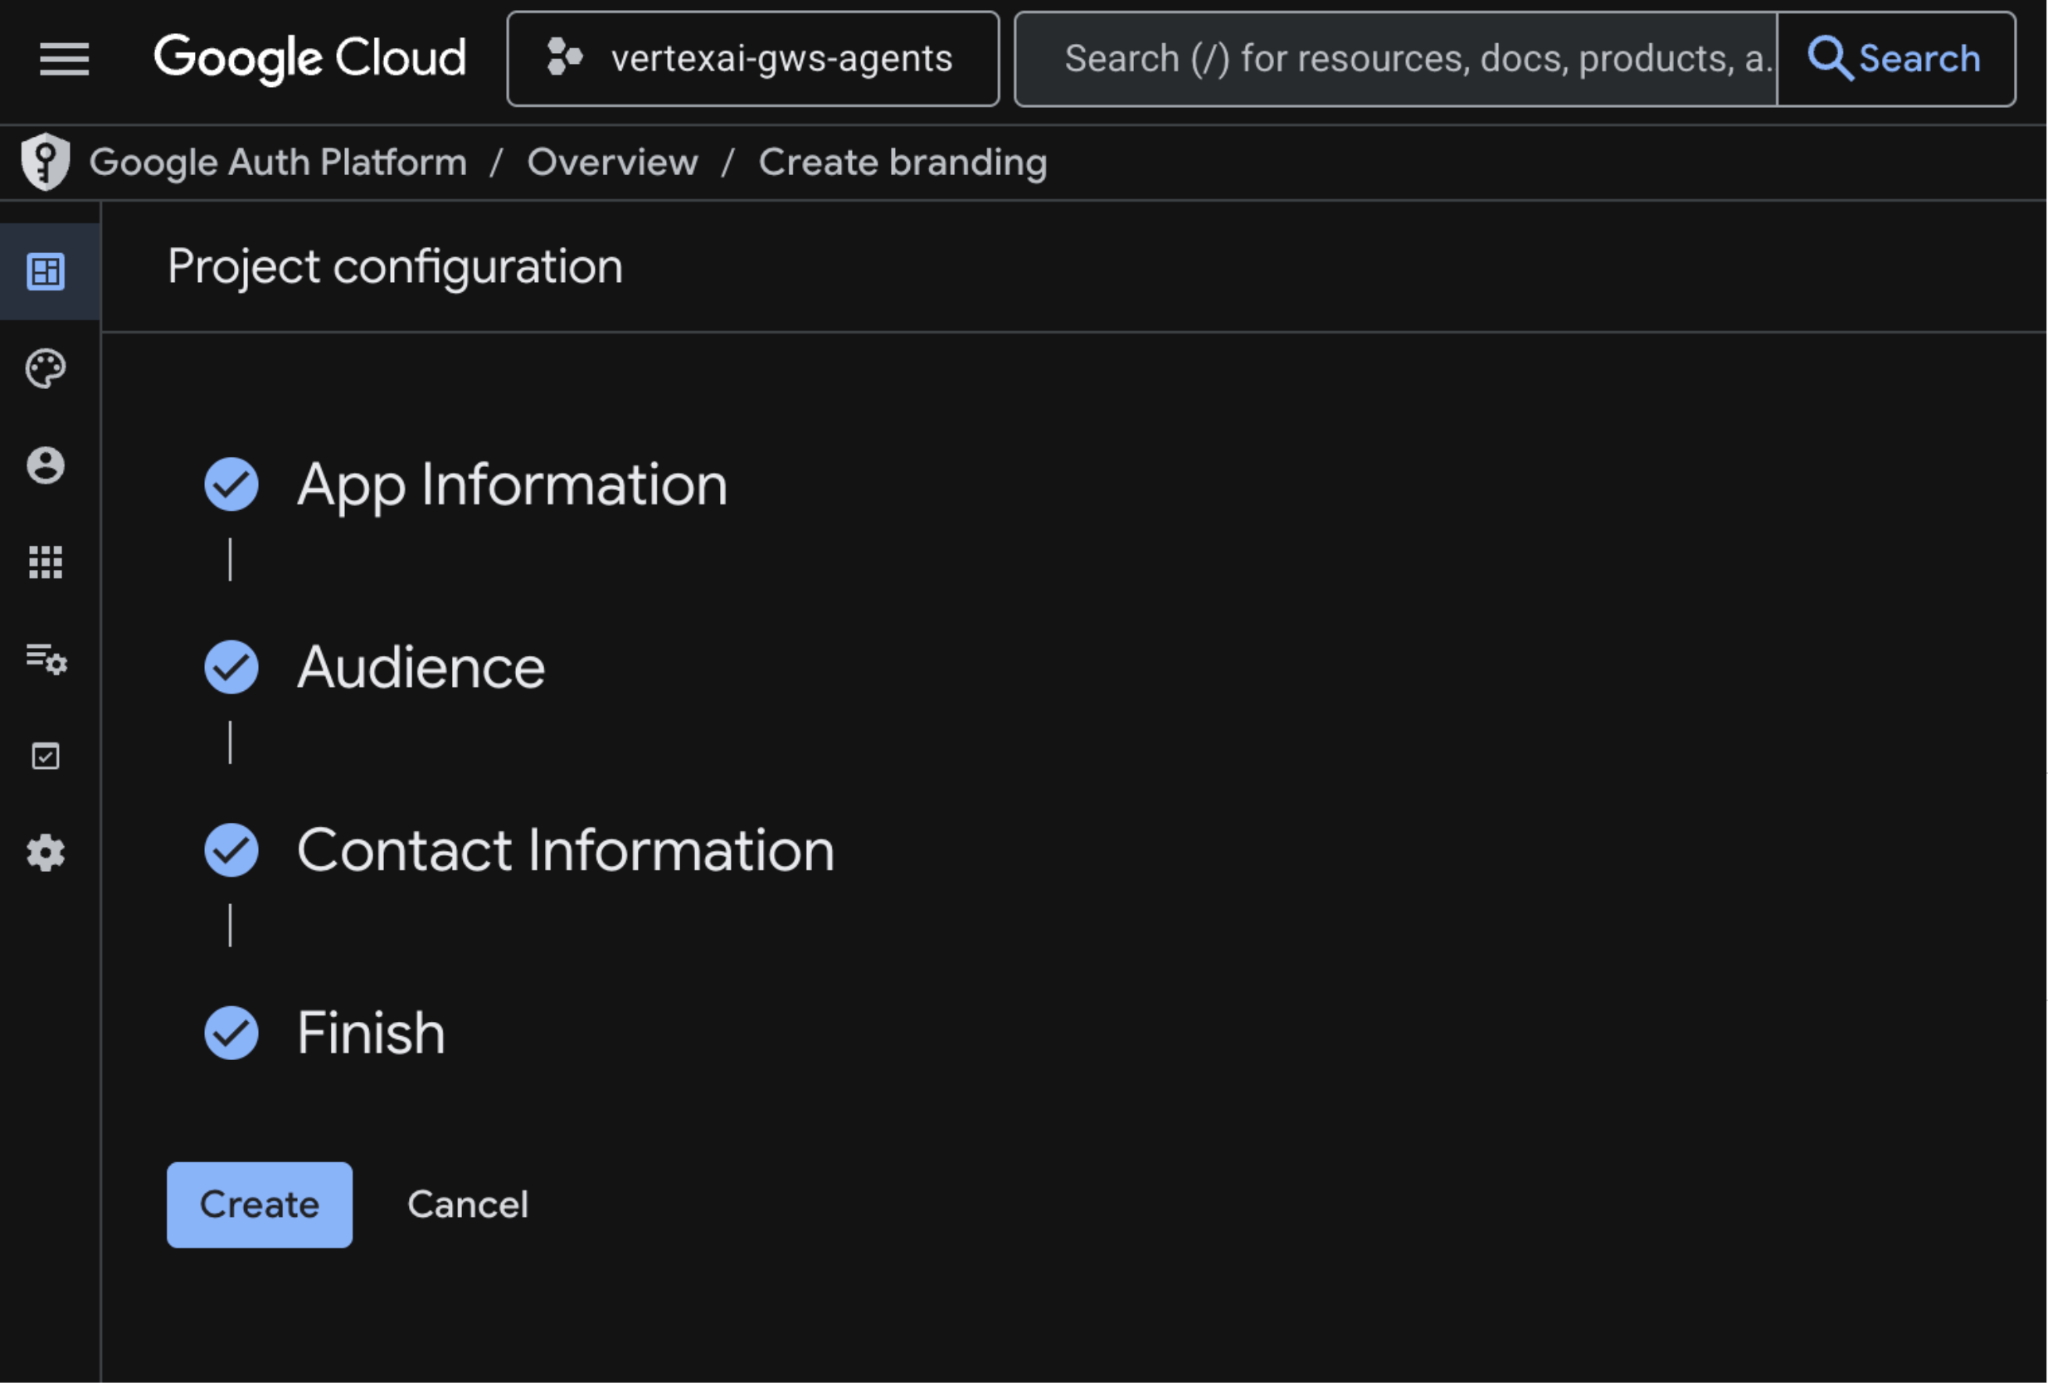
Task: Open the vertexai-gws-agents project selector
Action: click(752, 59)
